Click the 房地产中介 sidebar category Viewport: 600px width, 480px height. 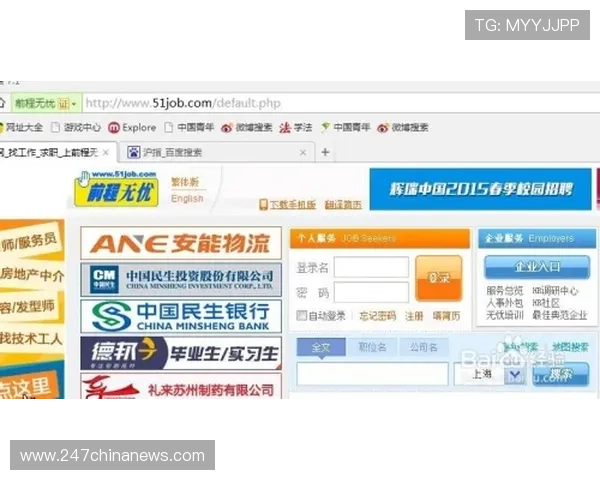click(x=32, y=274)
